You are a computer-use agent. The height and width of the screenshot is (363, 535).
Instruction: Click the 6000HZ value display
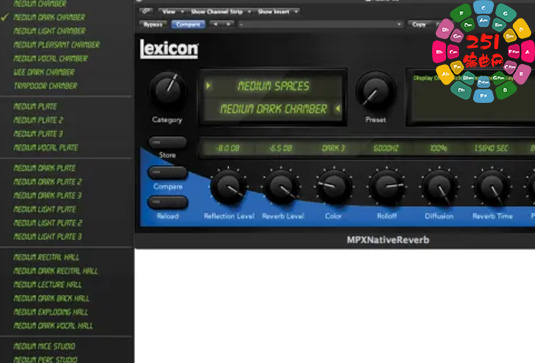pyautogui.click(x=386, y=148)
